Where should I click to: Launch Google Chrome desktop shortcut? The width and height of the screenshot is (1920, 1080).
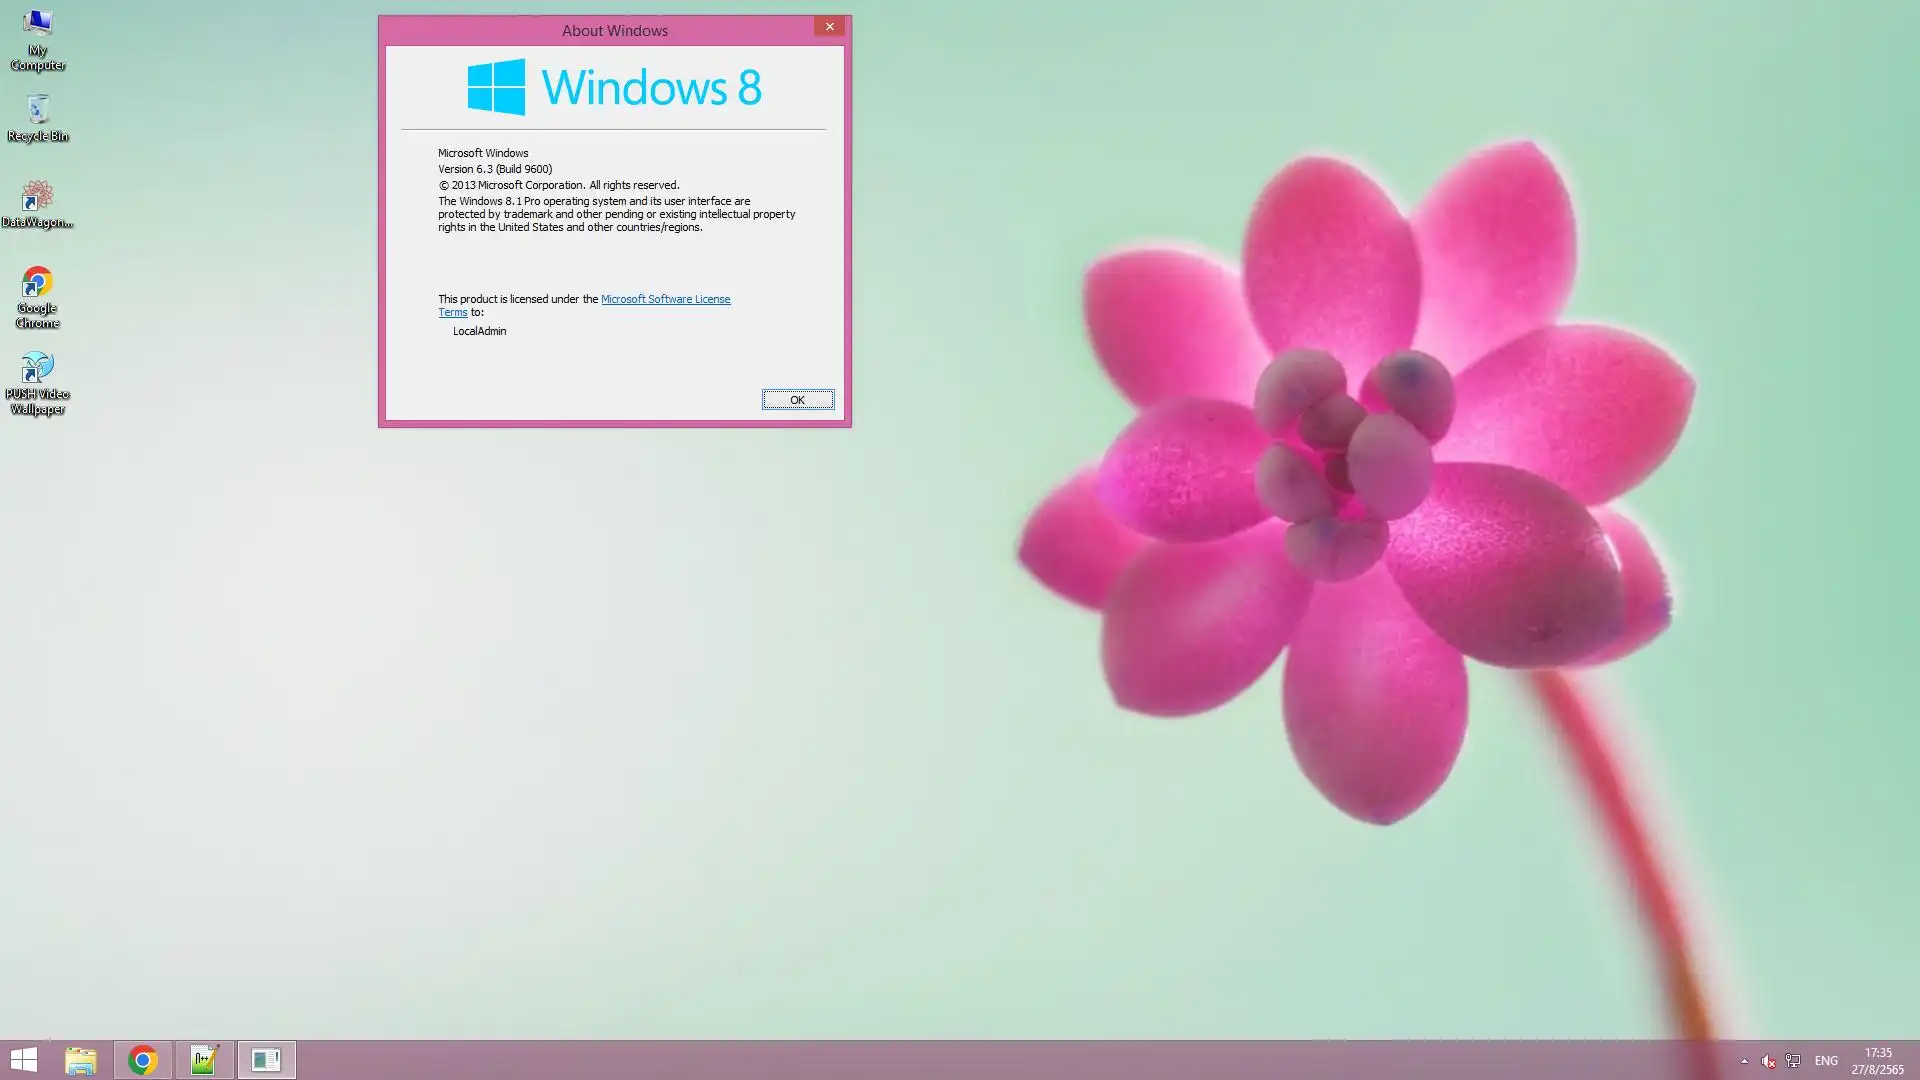tap(37, 295)
